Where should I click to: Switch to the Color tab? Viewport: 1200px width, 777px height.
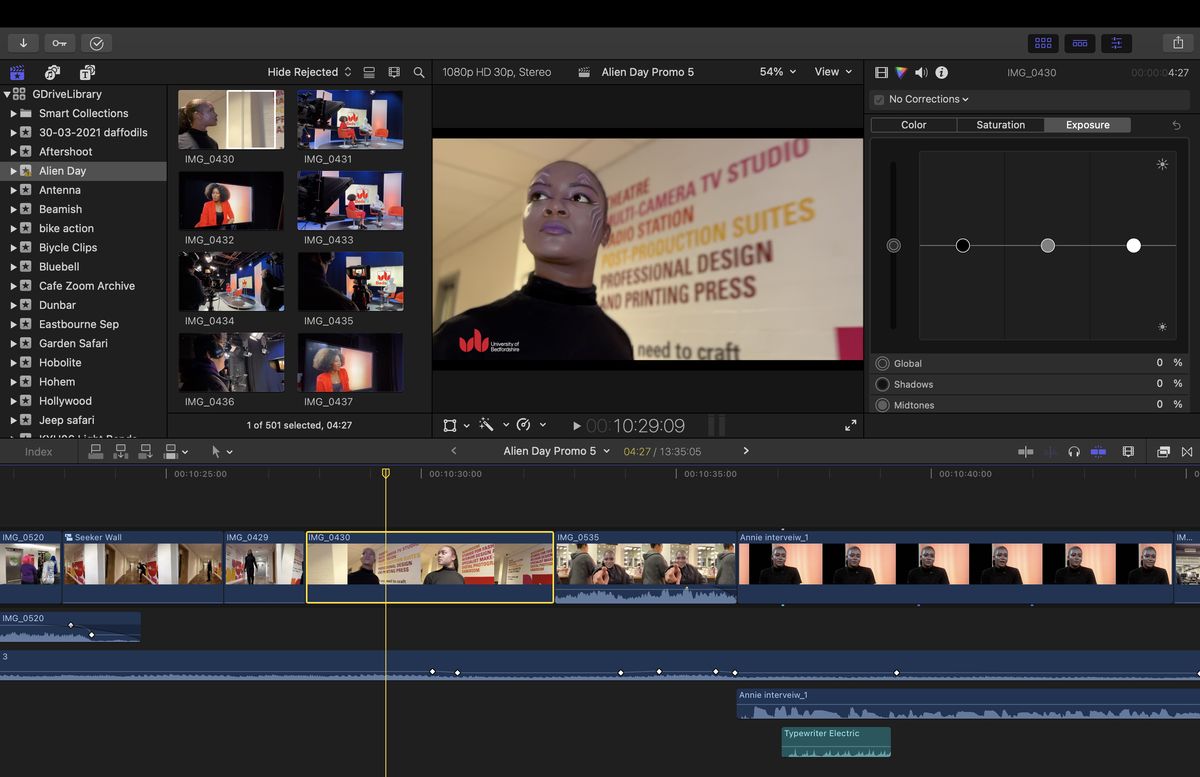[913, 124]
